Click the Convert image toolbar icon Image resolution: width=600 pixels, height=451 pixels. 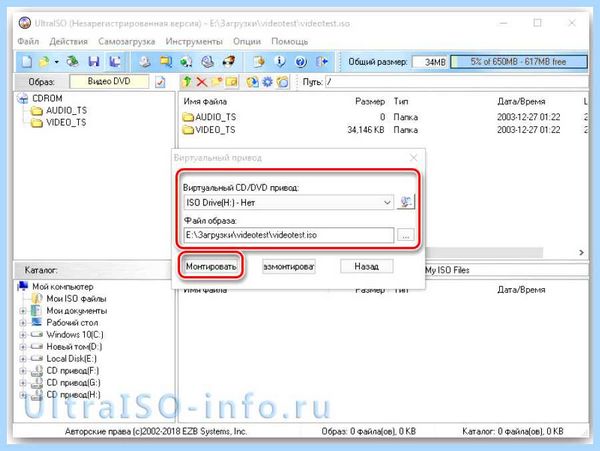(186, 62)
